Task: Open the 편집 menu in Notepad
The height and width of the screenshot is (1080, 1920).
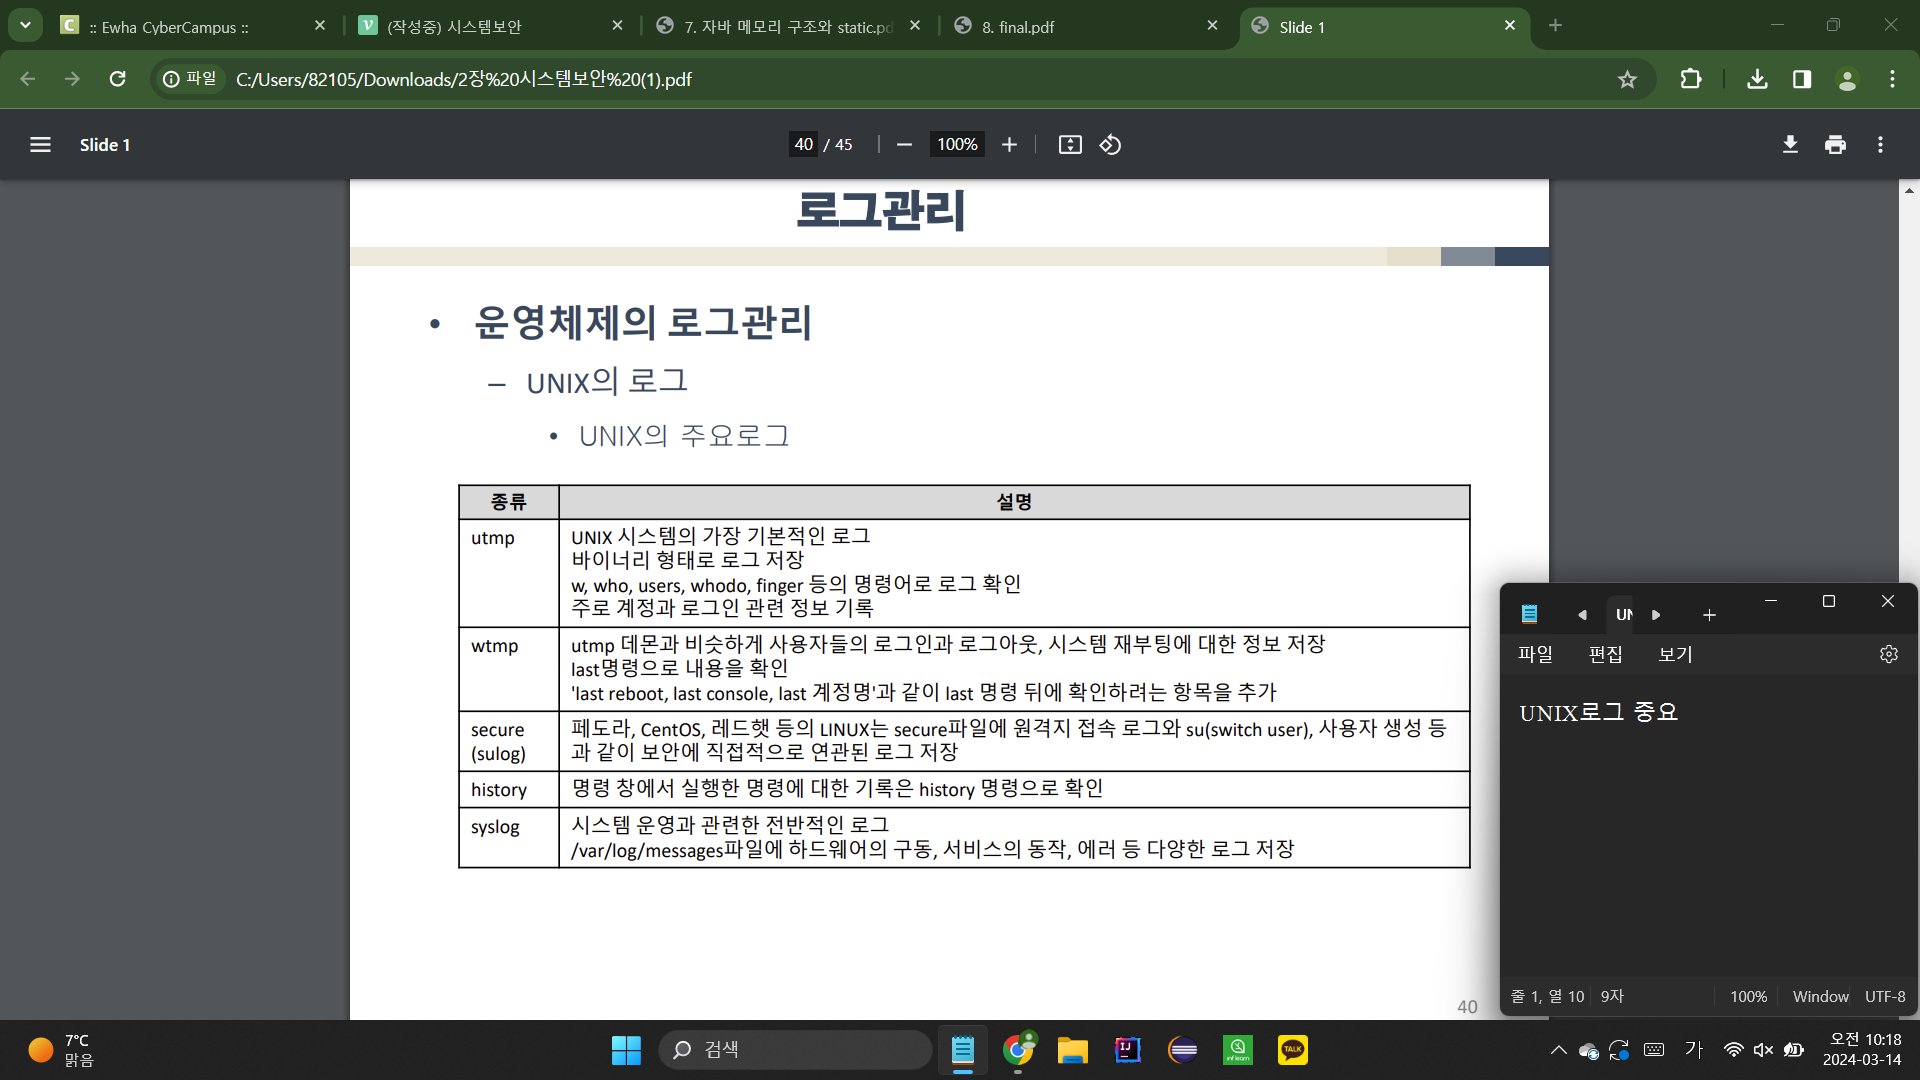Action: (1605, 654)
